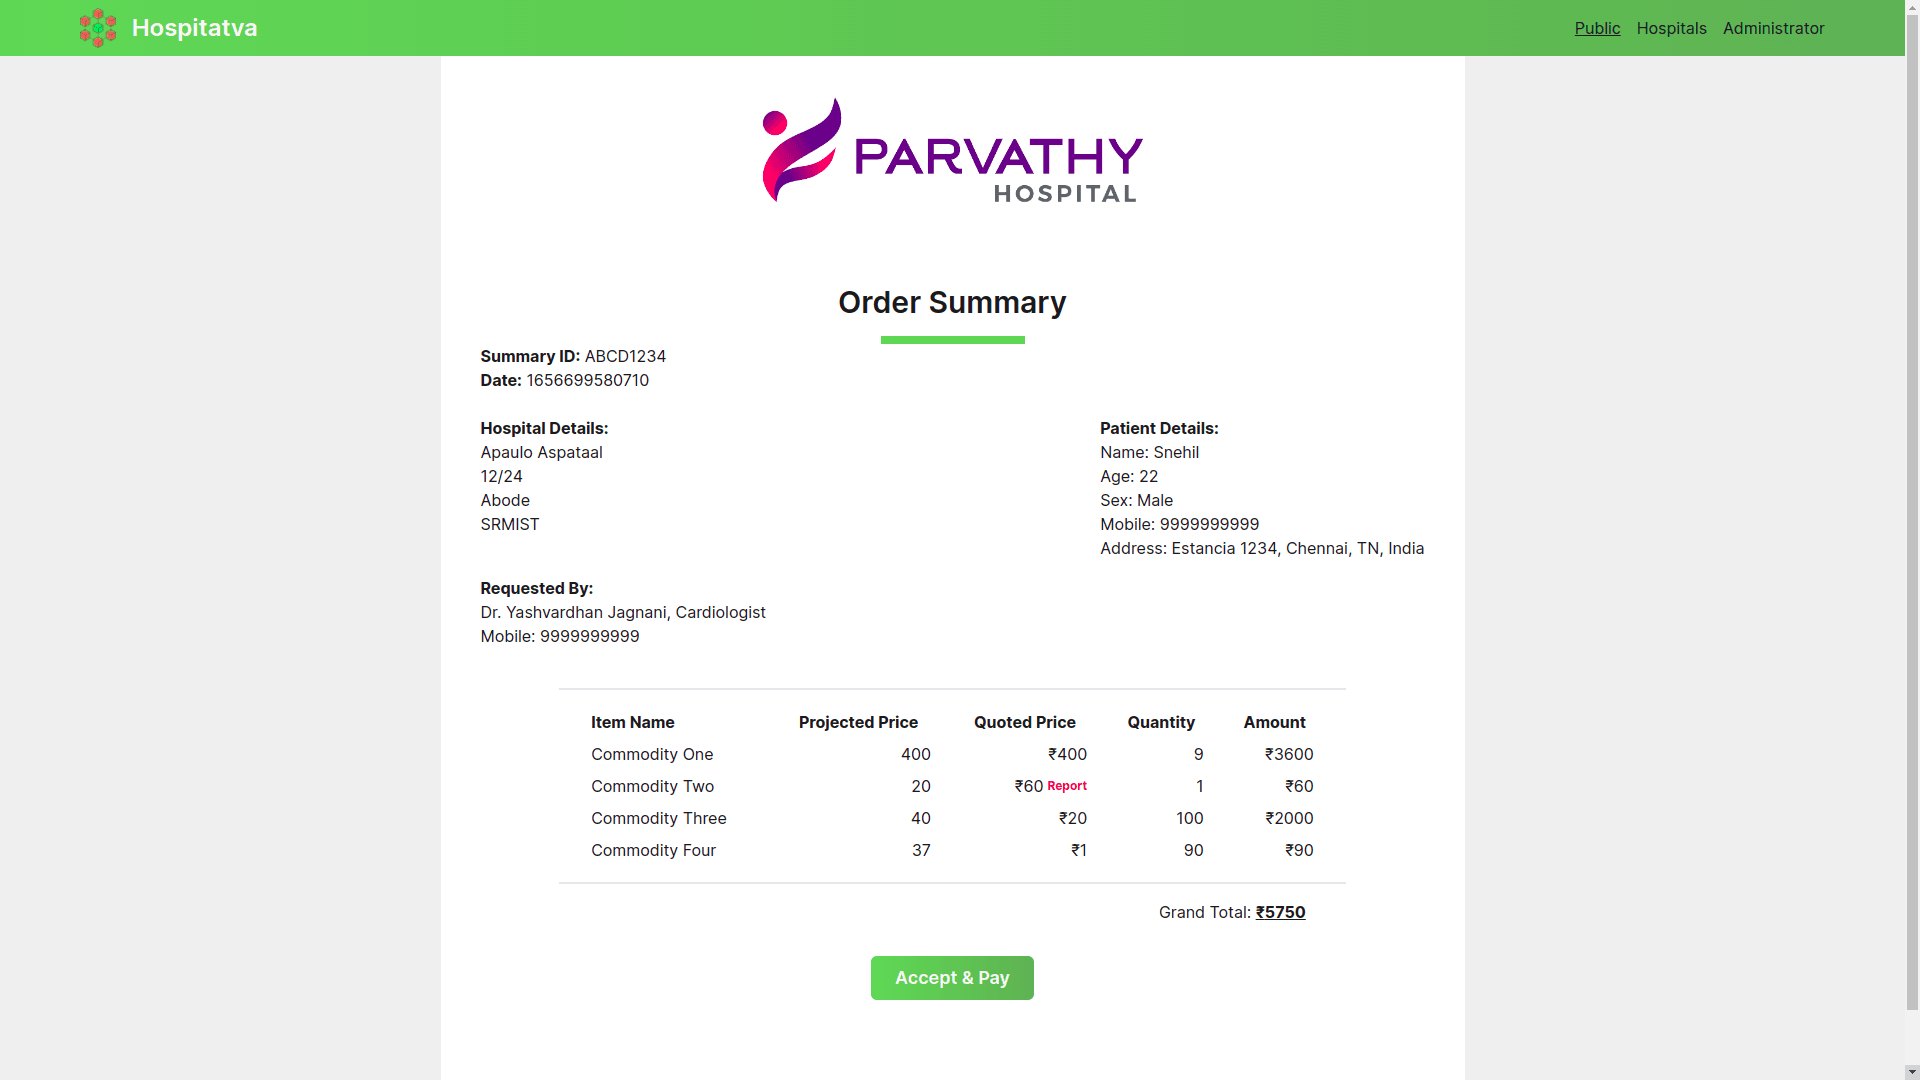Screen dimensions: 1920x1080
Task: Click the Grand Total ₹5750 amount
Action: [1280, 912]
